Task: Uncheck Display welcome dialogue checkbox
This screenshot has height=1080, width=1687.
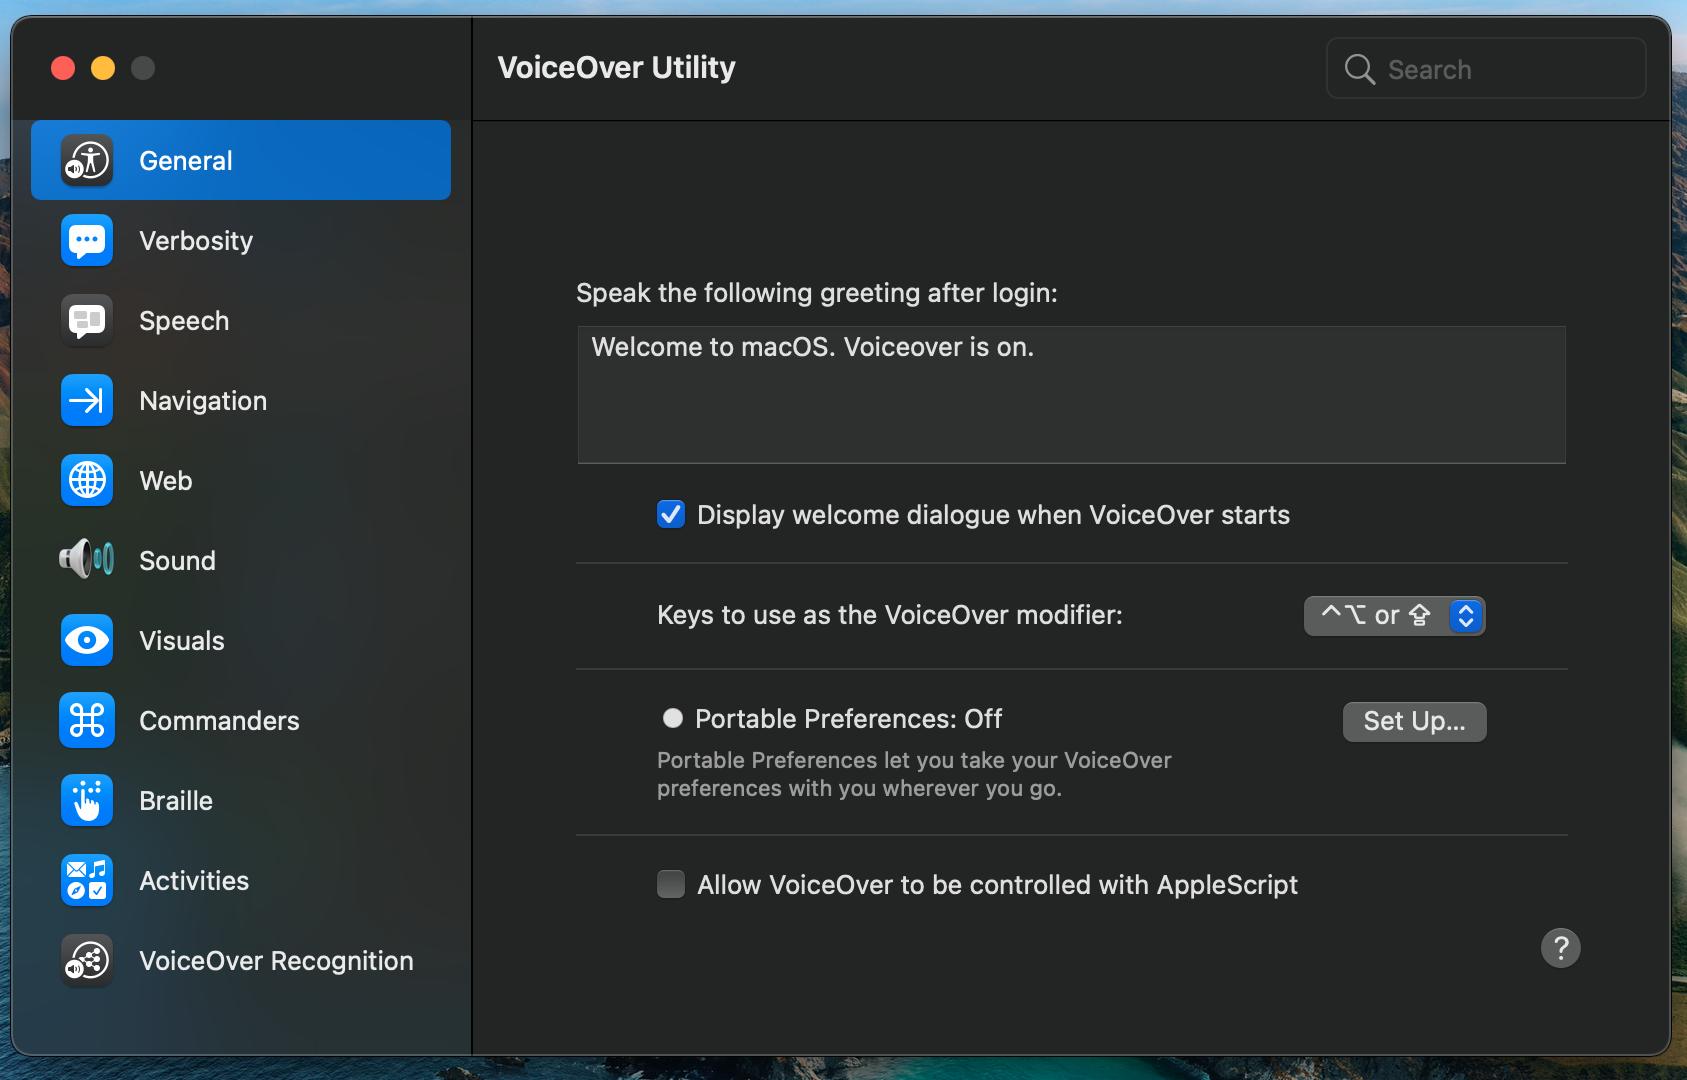Action: 671,515
